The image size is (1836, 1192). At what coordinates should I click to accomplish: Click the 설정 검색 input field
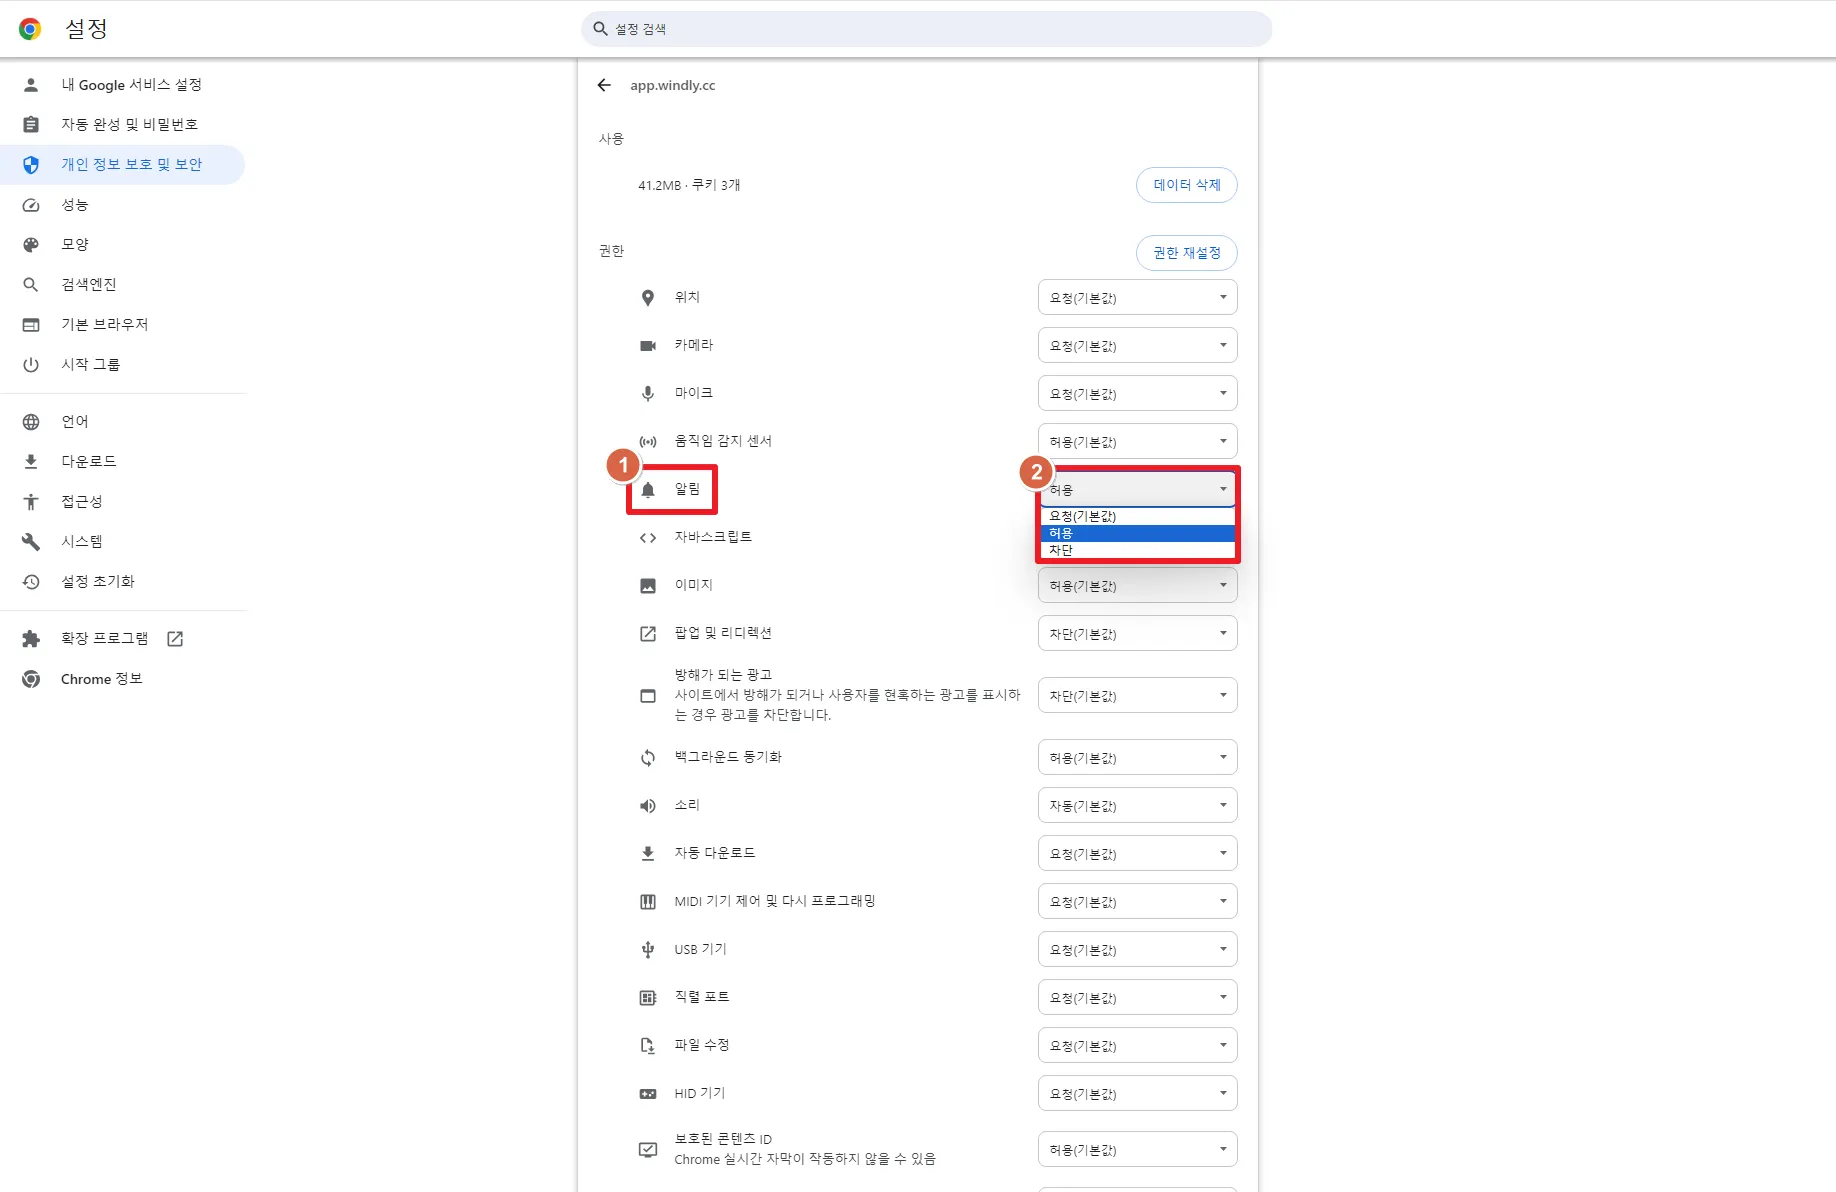pos(926,29)
